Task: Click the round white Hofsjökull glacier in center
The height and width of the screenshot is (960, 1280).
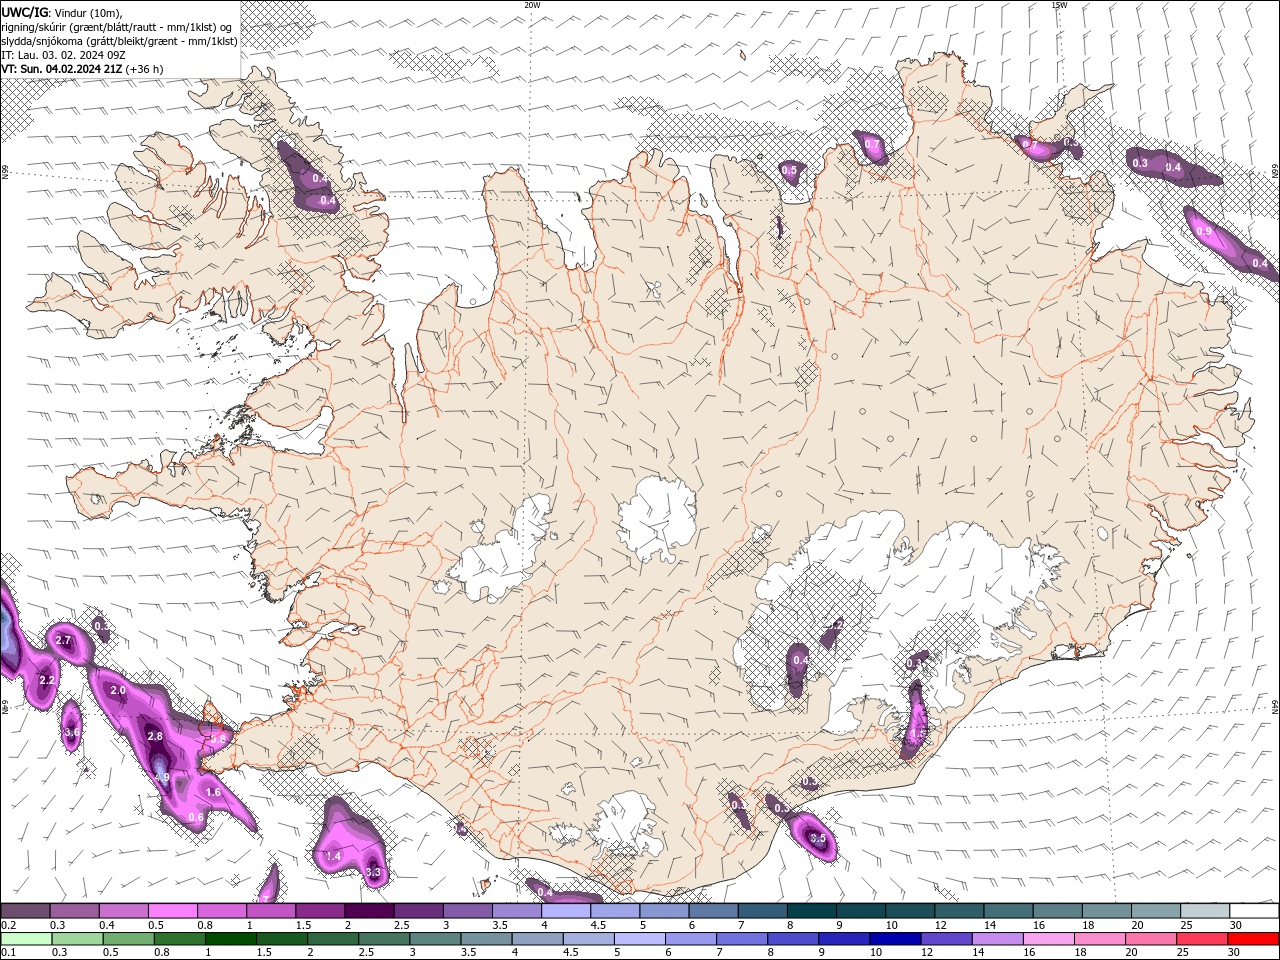Action: point(657,519)
